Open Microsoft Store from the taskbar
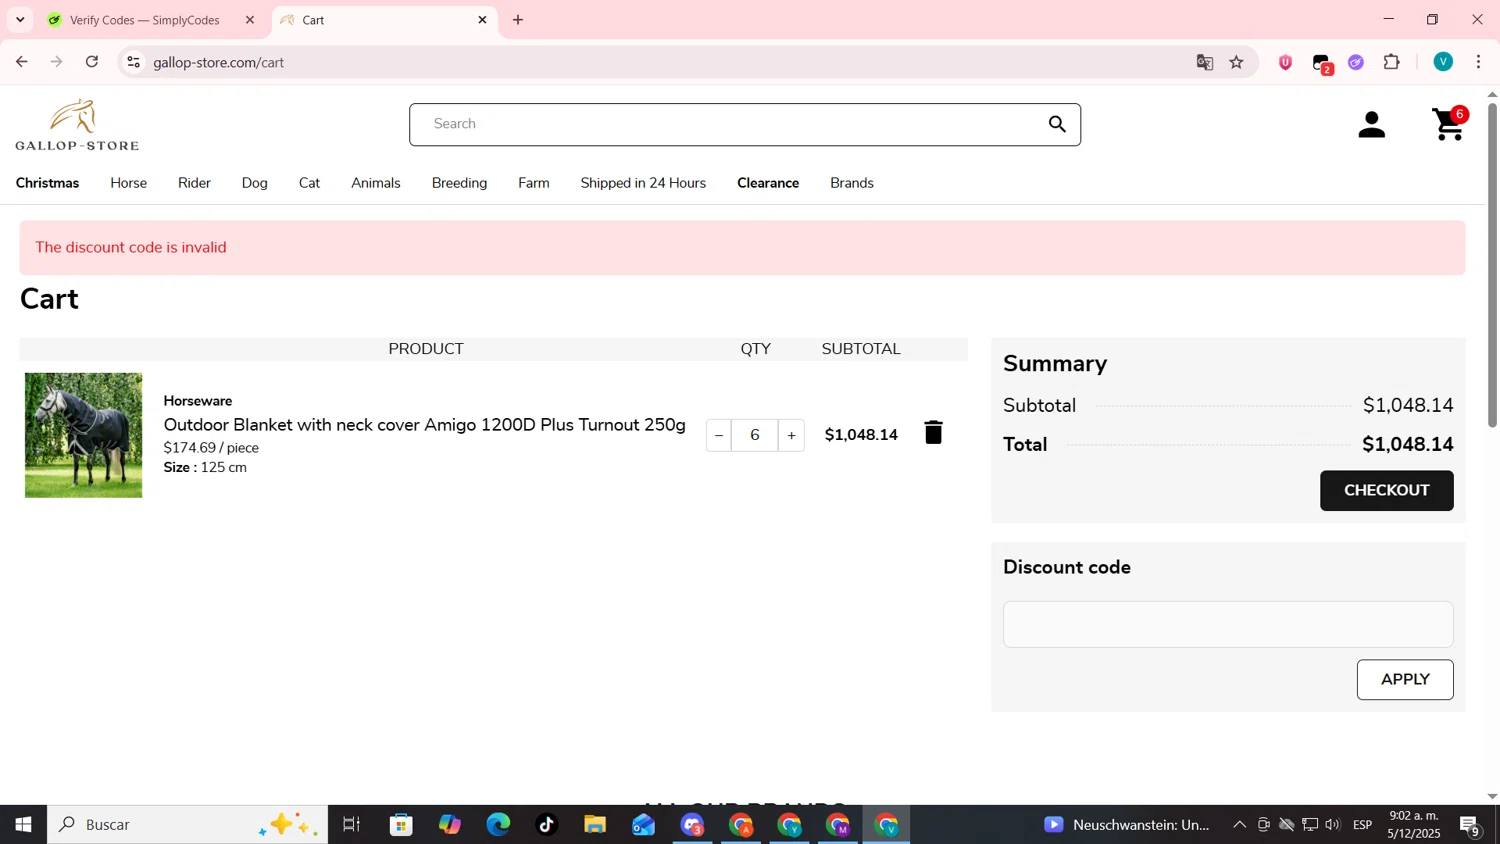Image resolution: width=1500 pixels, height=844 pixels. pos(401,825)
